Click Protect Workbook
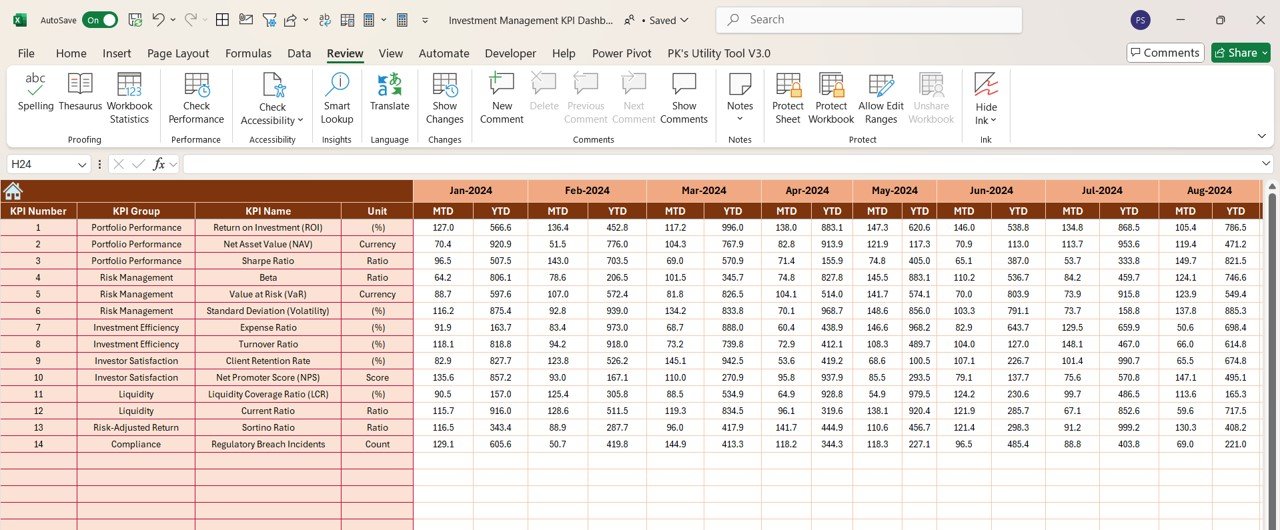The height and width of the screenshot is (530, 1280). (831, 99)
